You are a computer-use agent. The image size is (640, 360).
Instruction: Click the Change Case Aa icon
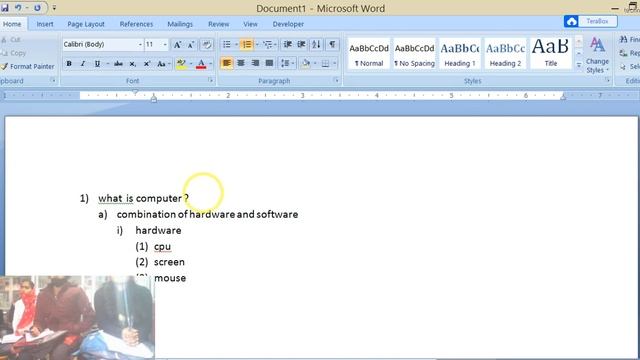161,64
